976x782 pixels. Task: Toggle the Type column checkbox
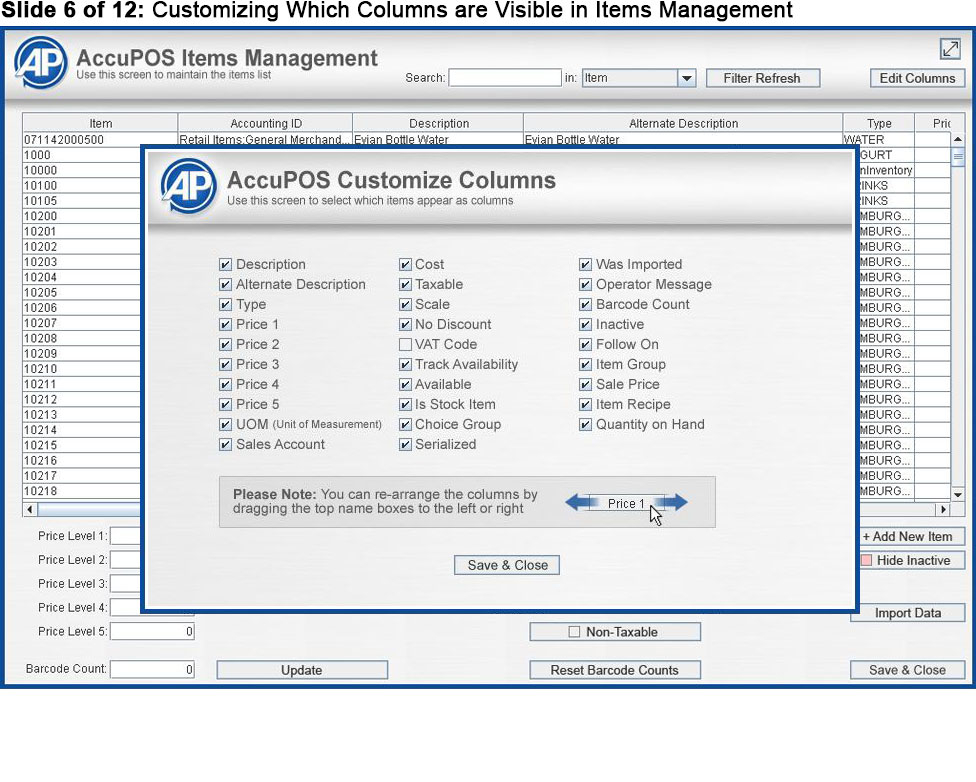[x=225, y=304]
